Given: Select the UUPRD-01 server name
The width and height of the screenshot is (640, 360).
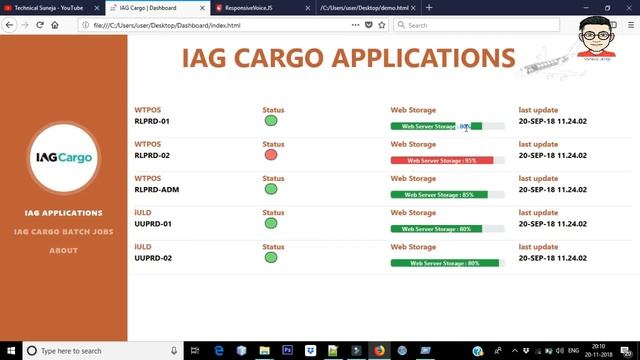Looking at the screenshot, I should (153, 224).
